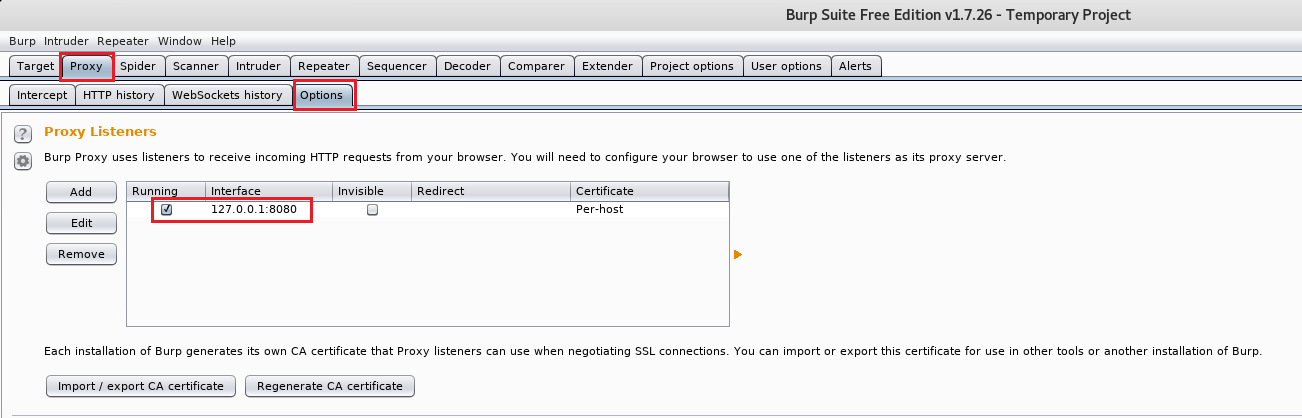This screenshot has height=418, width=1302.
Task: Open the HTTP history sub-tab
Action: 119,95
